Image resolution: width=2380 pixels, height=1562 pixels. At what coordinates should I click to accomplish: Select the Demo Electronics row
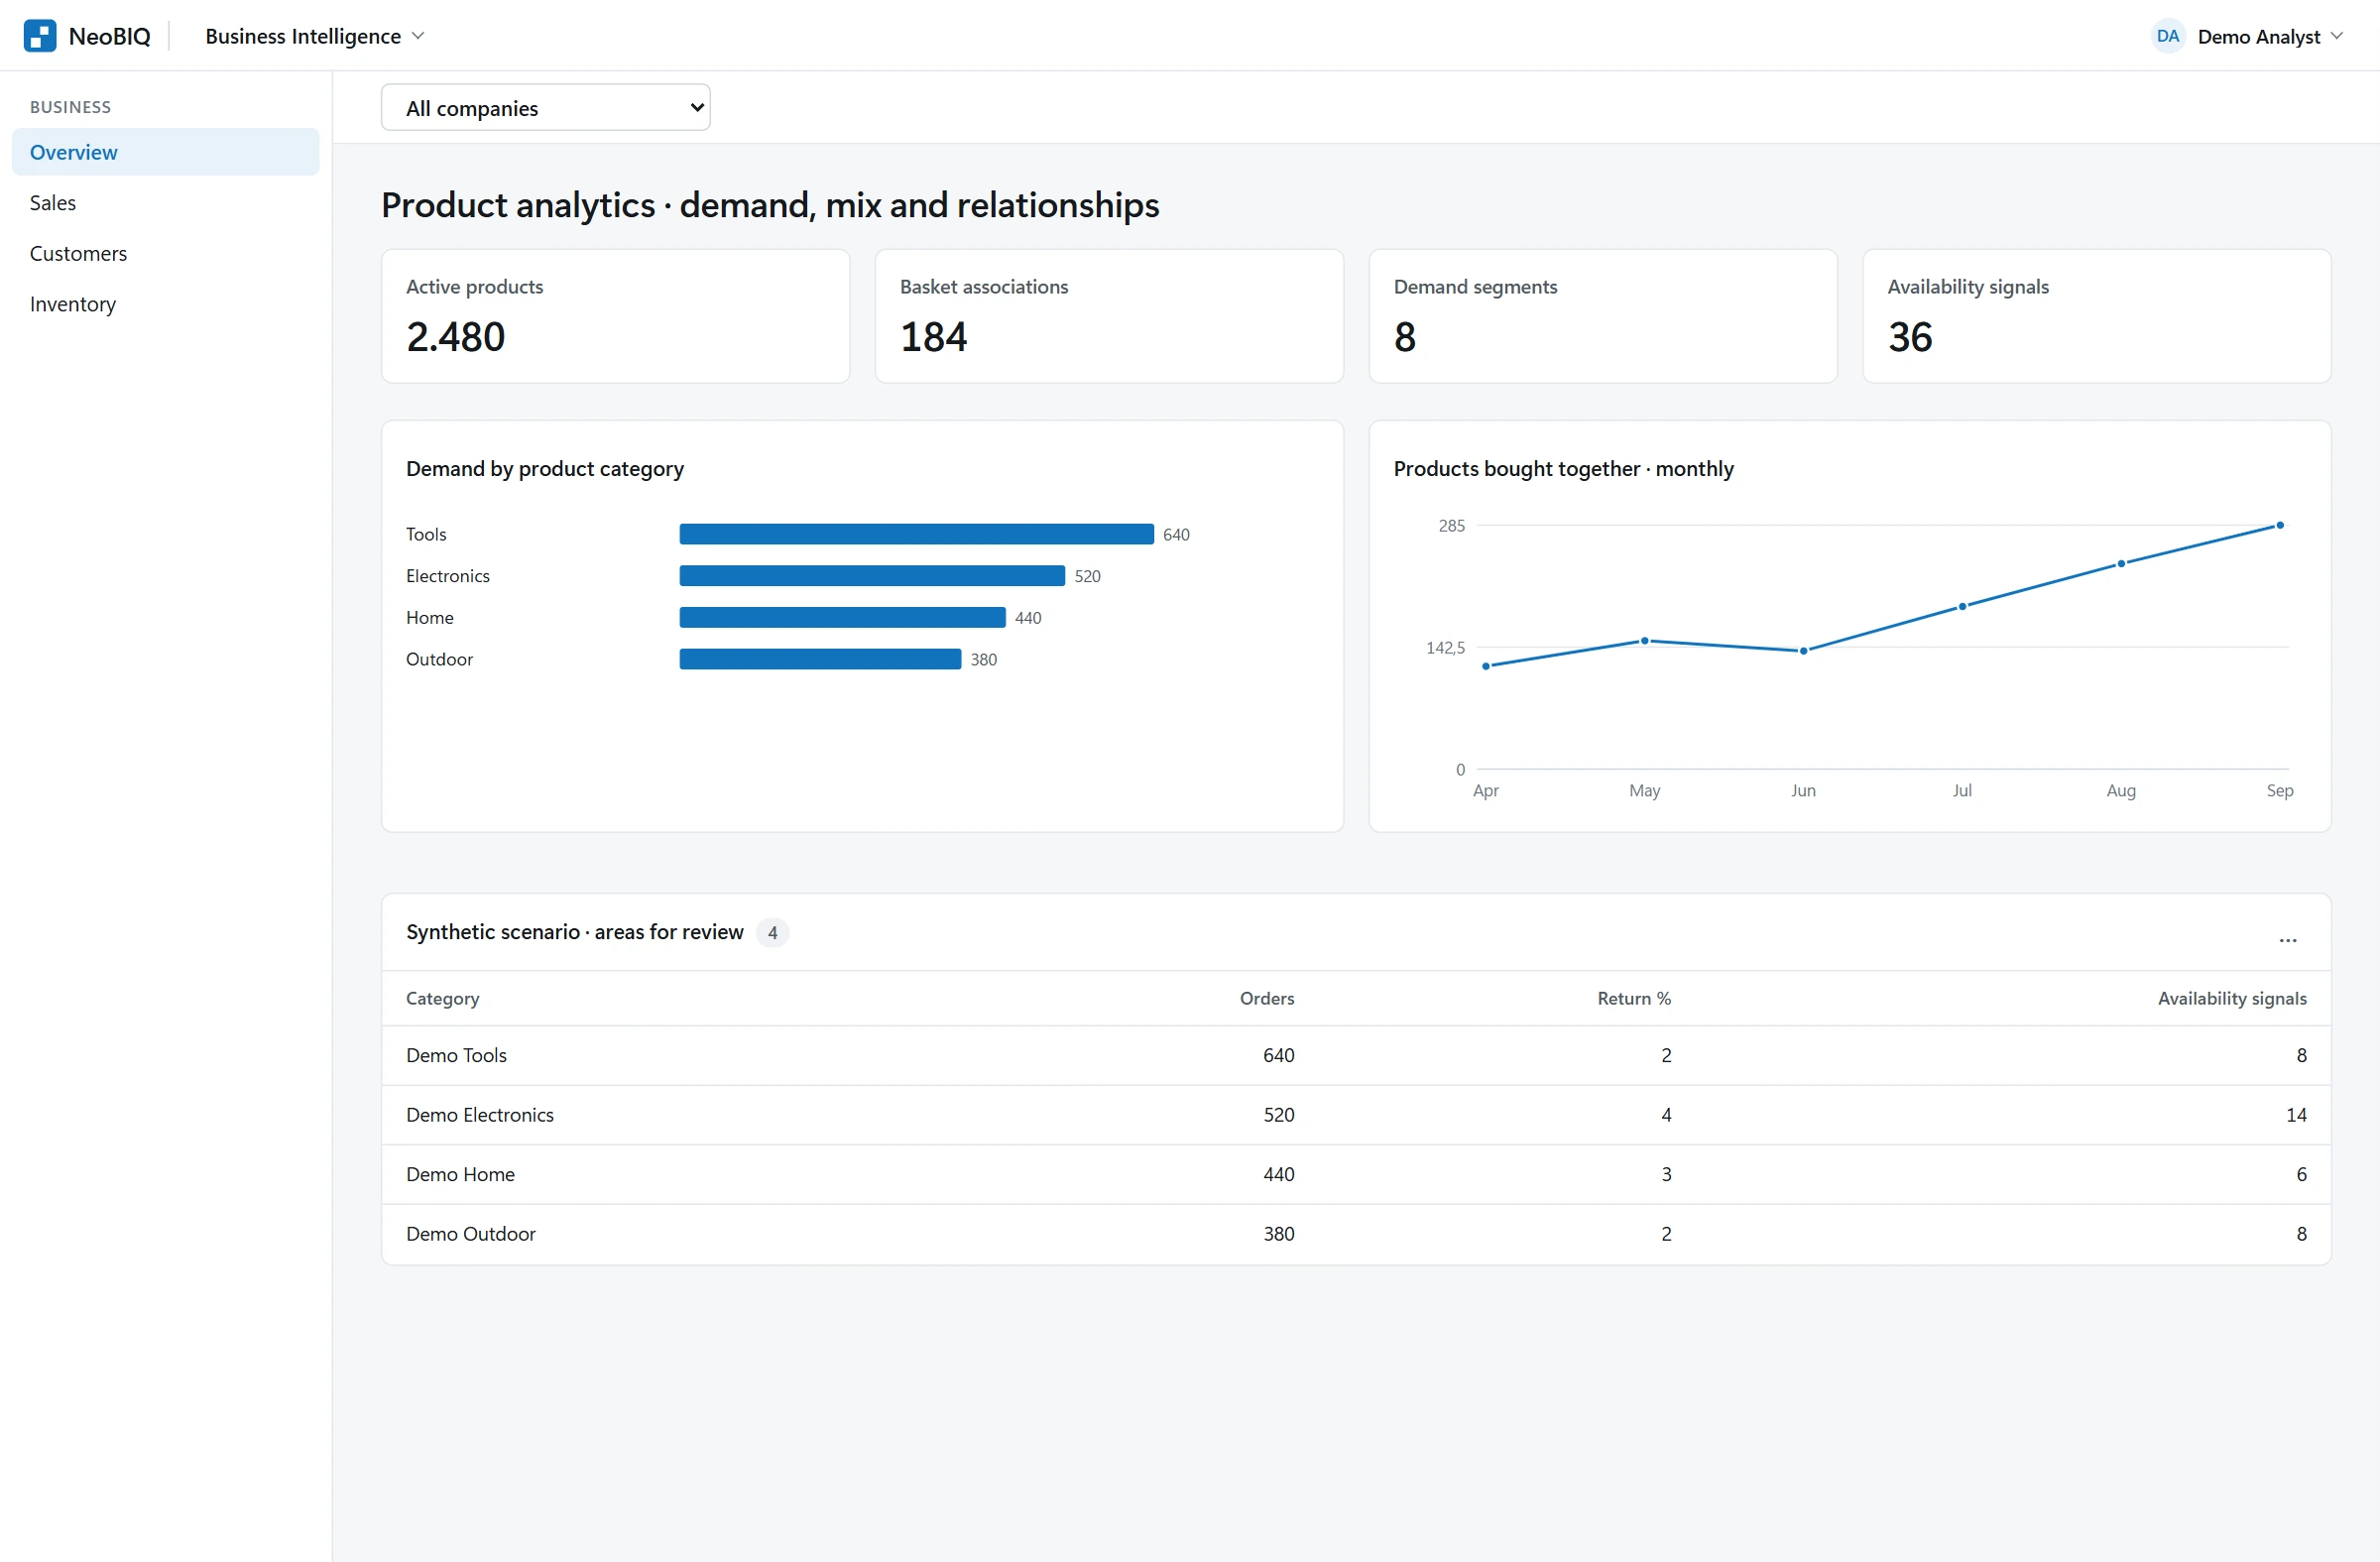(x=1356, y=1115)
